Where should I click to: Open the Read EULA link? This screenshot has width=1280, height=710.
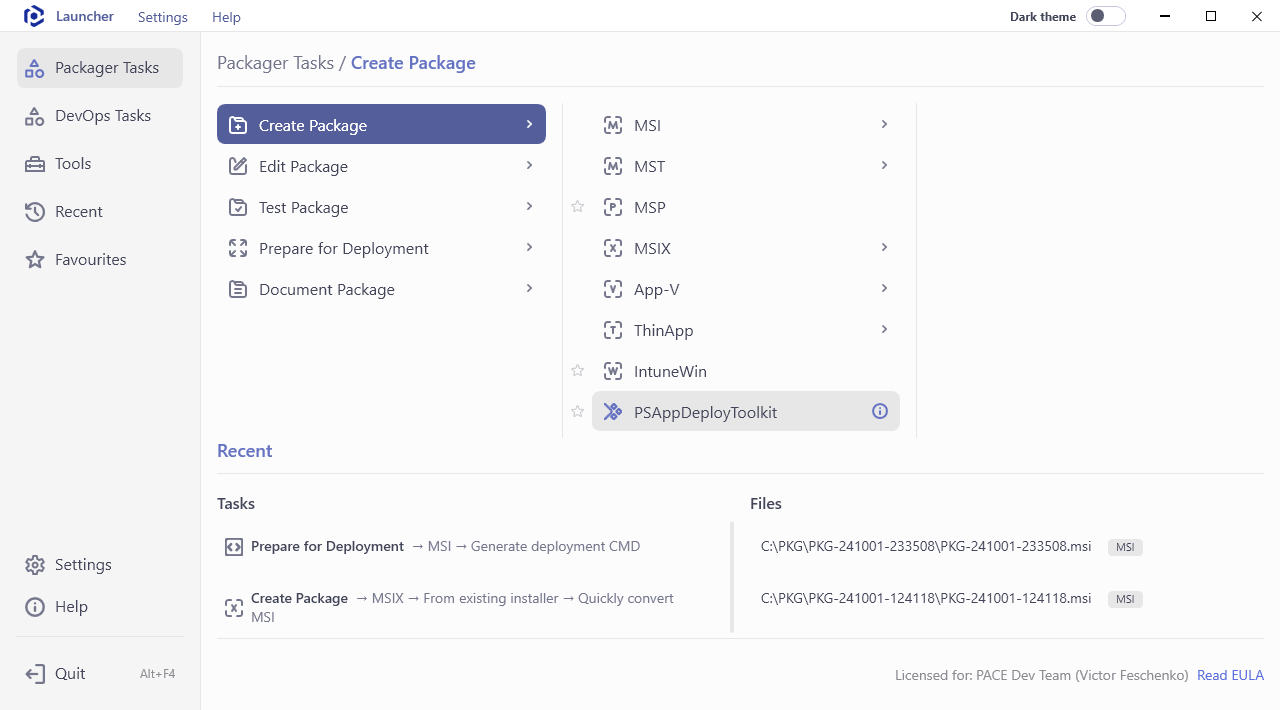pos(1230,675)
